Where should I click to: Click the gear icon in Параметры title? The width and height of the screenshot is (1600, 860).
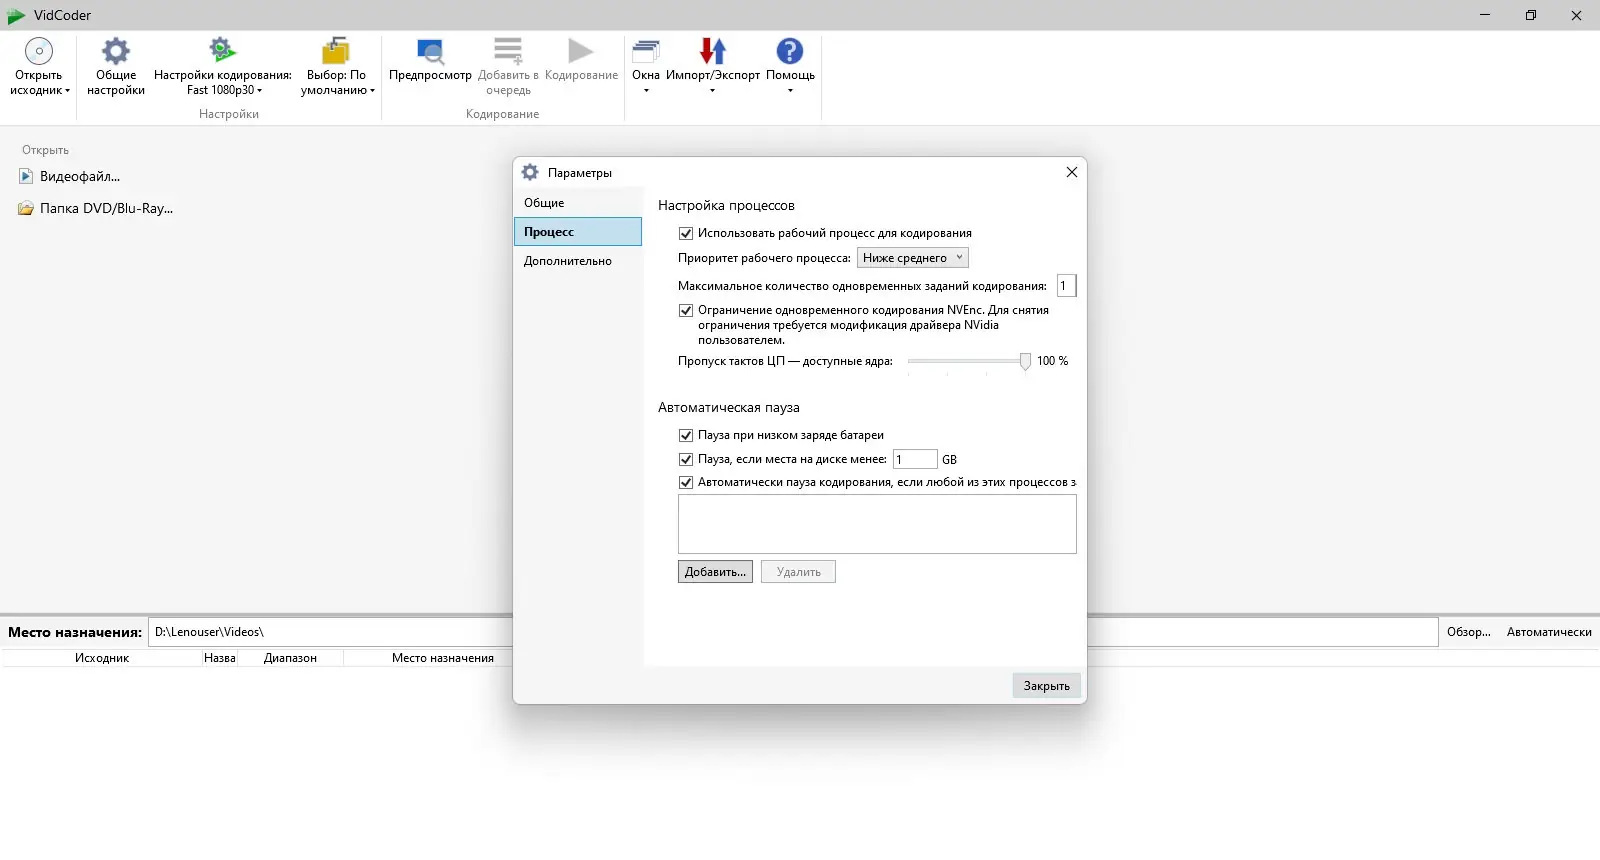(x=530, y=172)
